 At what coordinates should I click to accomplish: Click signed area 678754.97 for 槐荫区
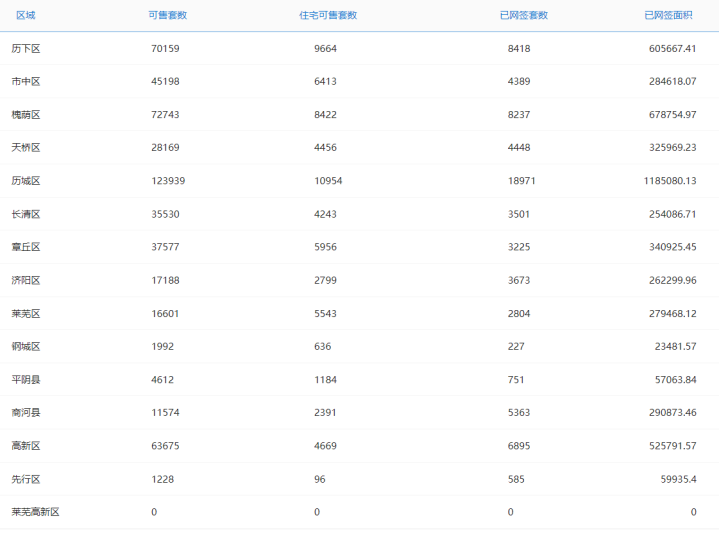point(673,115)
